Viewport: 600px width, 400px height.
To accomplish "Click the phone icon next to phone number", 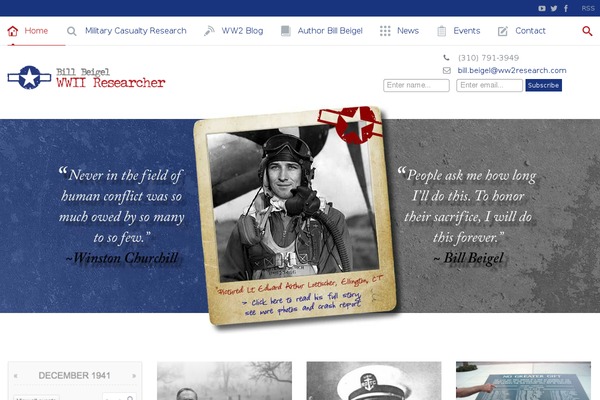I will 446,58.
